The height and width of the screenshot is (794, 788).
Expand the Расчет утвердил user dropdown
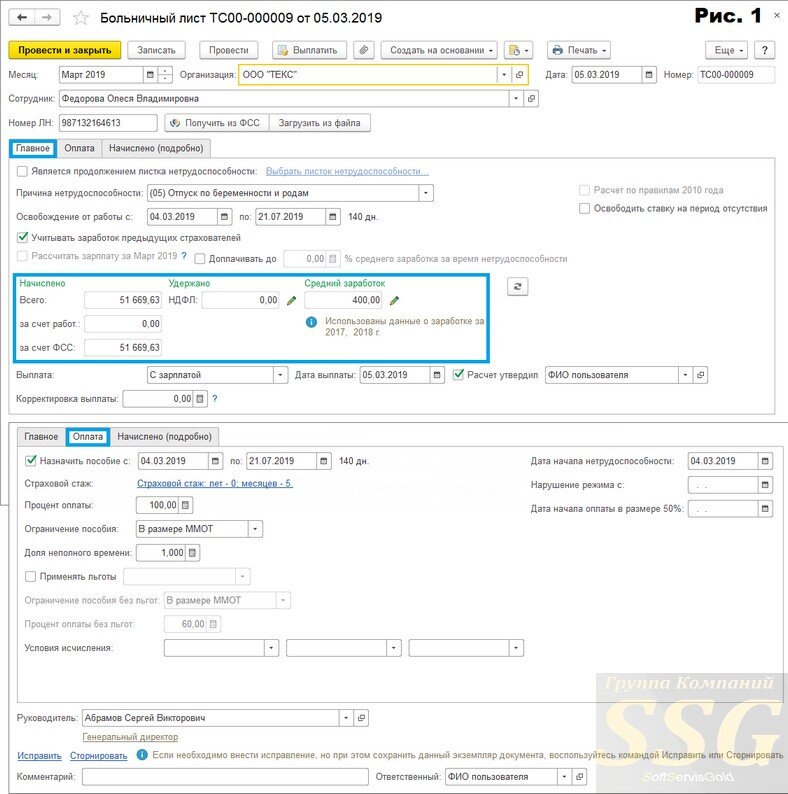tap(685, 375)
